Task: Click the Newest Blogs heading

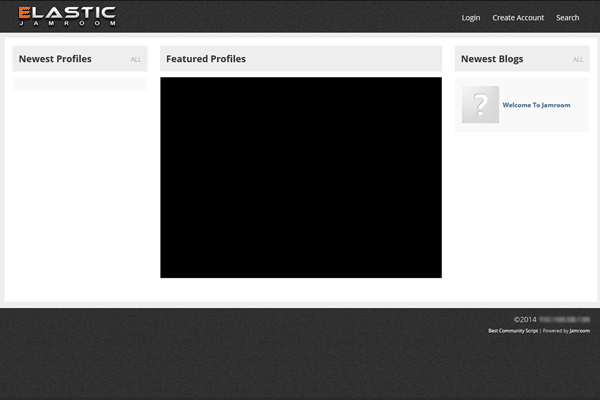Action: [492, 59]
